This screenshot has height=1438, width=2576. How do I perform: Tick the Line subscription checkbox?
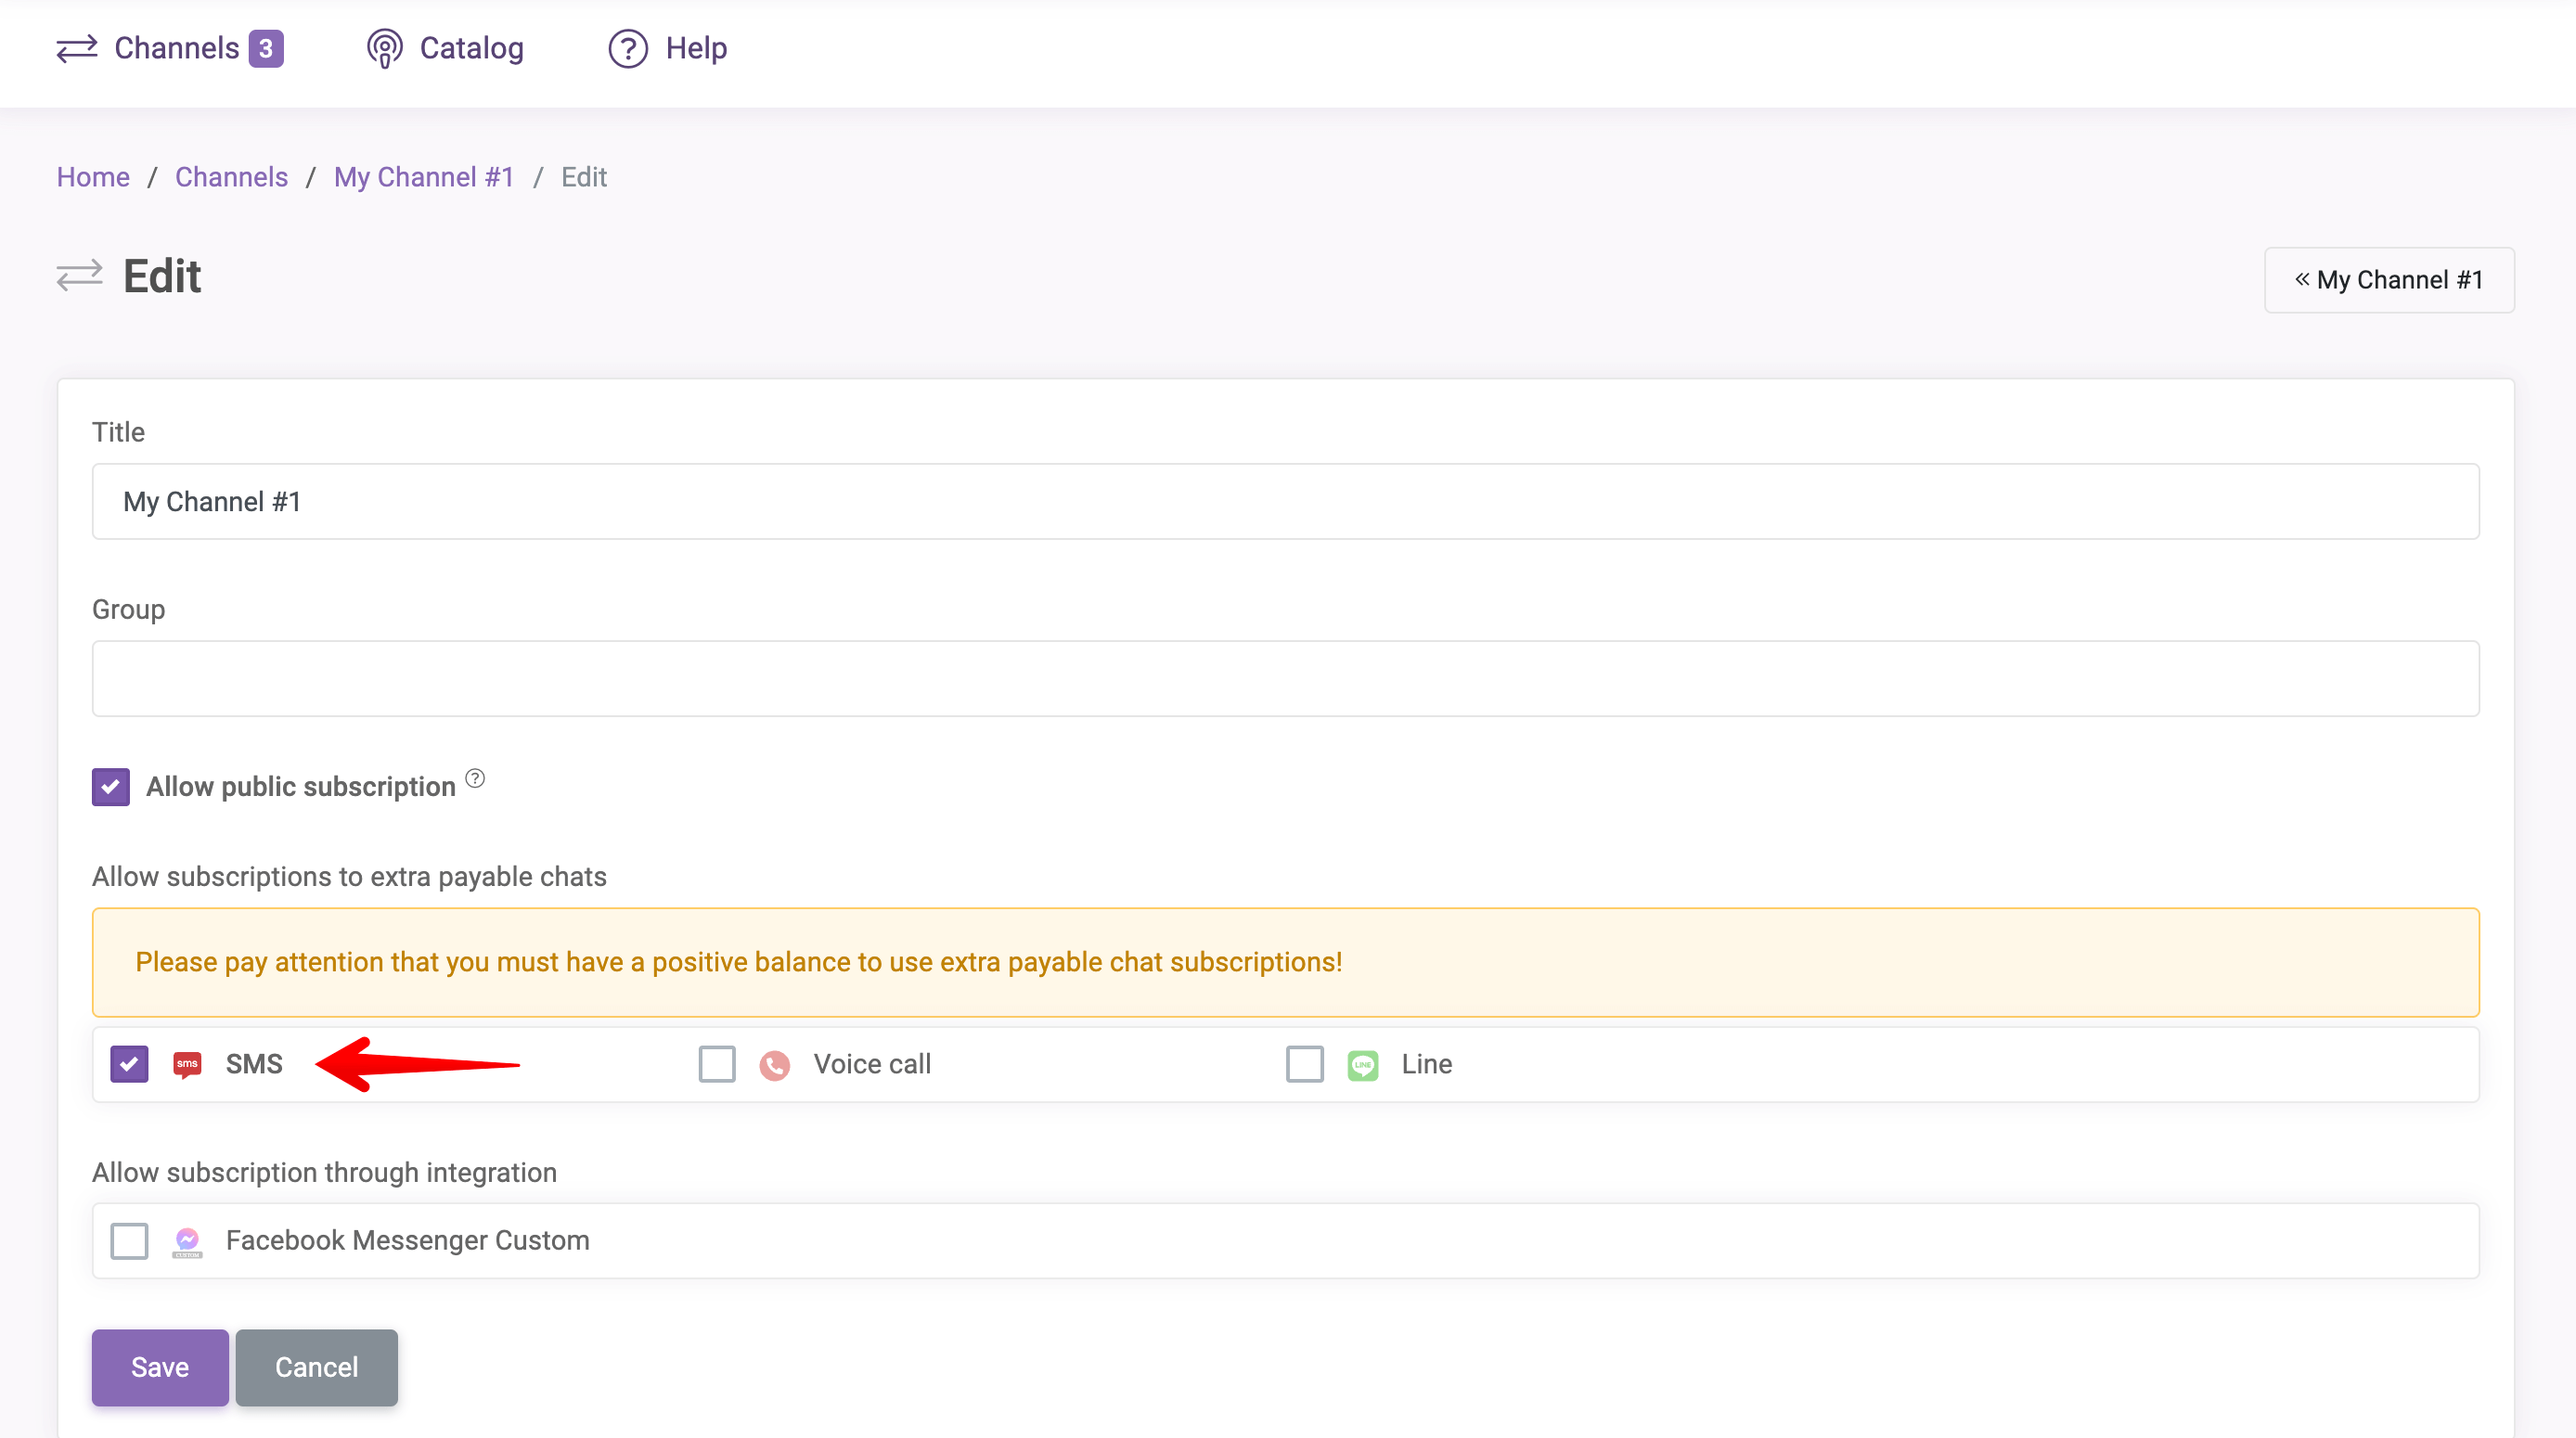click(1305, 1064)
